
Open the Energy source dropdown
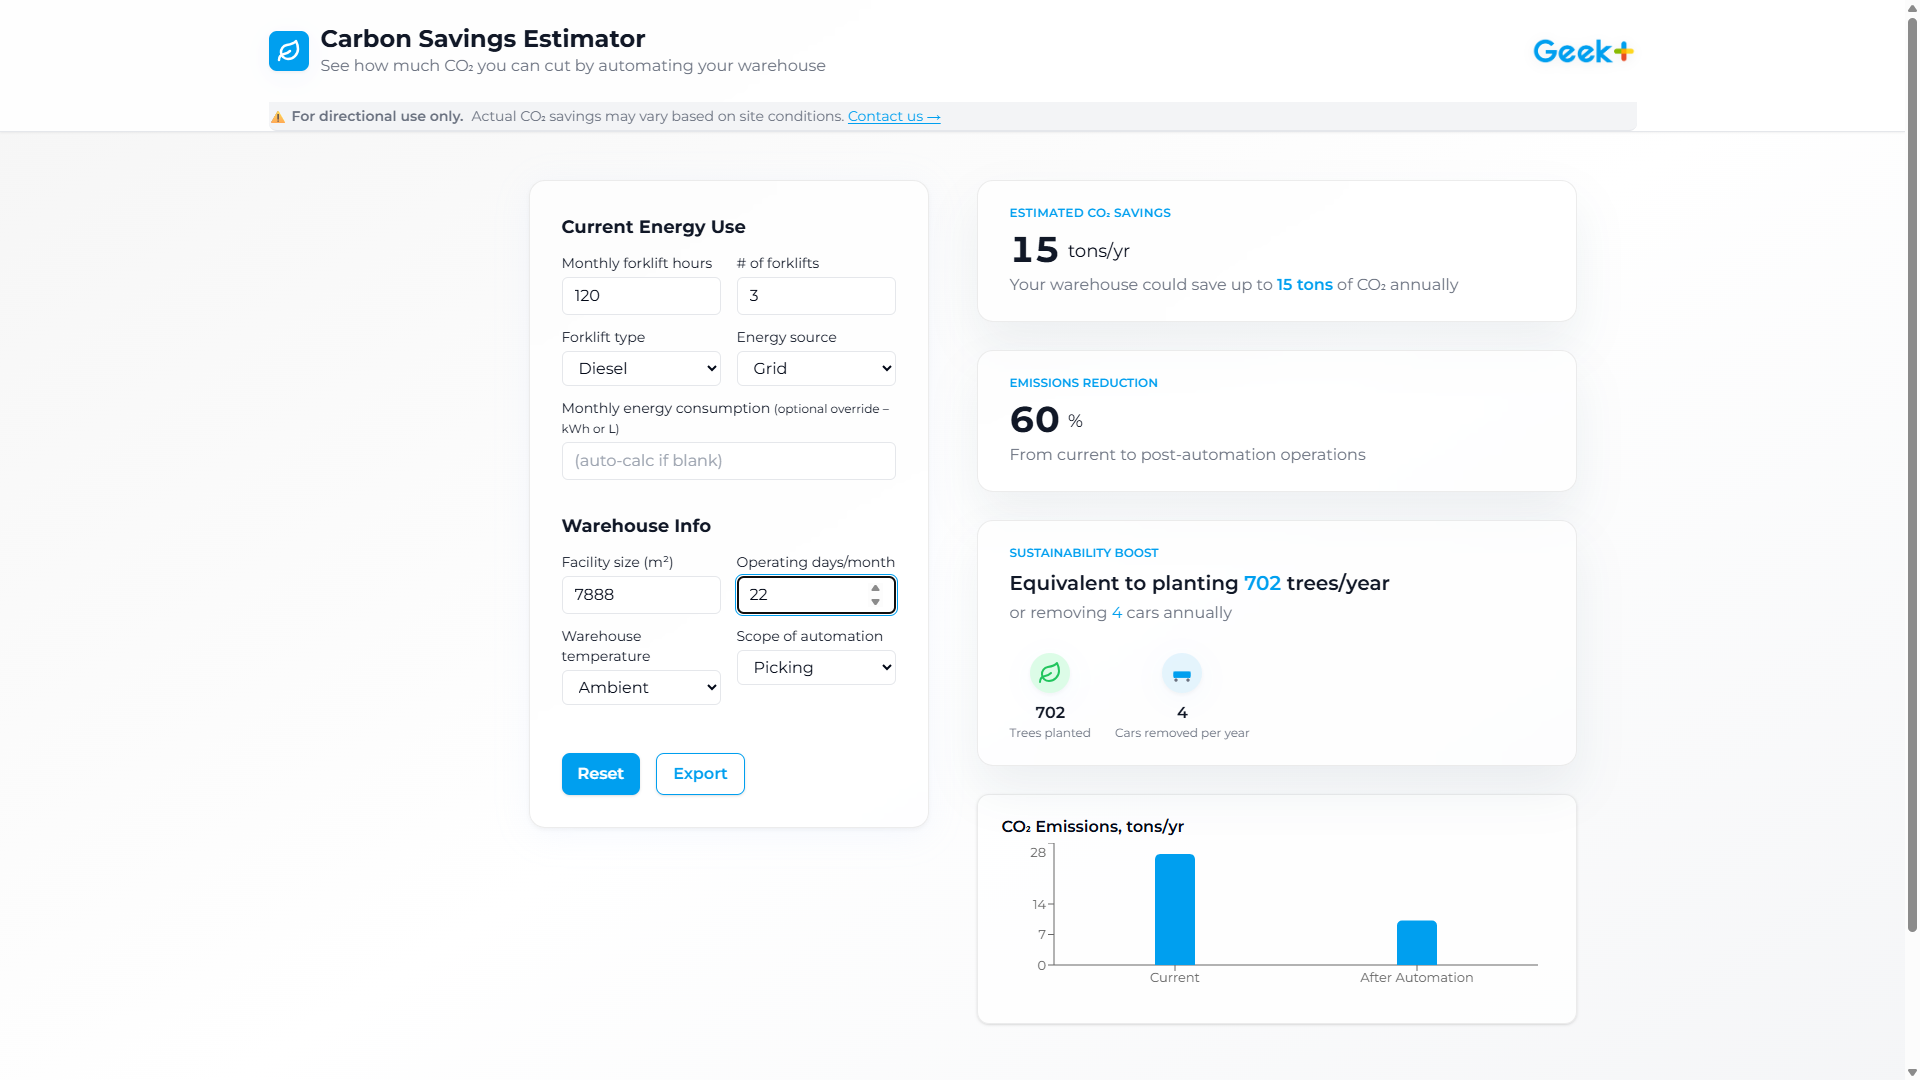click(815, 368)
